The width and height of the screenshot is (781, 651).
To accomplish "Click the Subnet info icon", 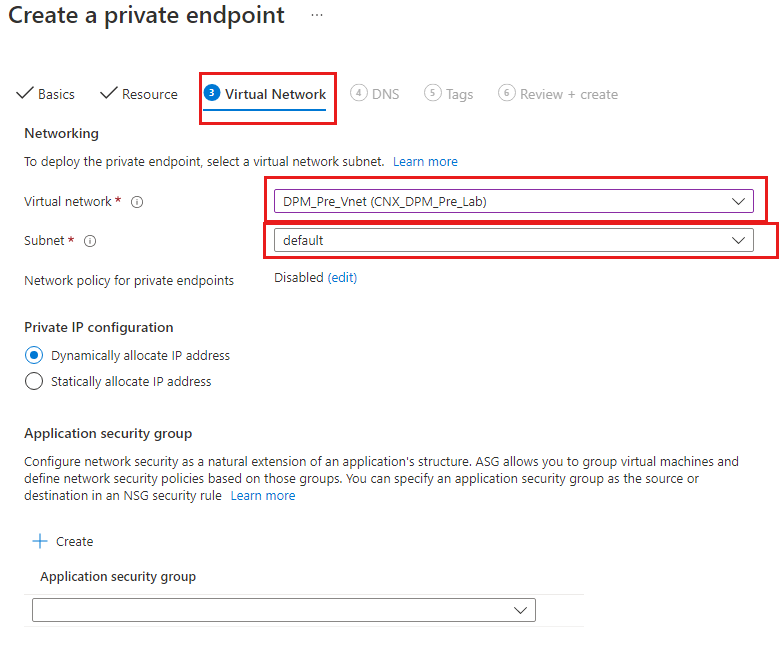I will (x=90, y=241).
